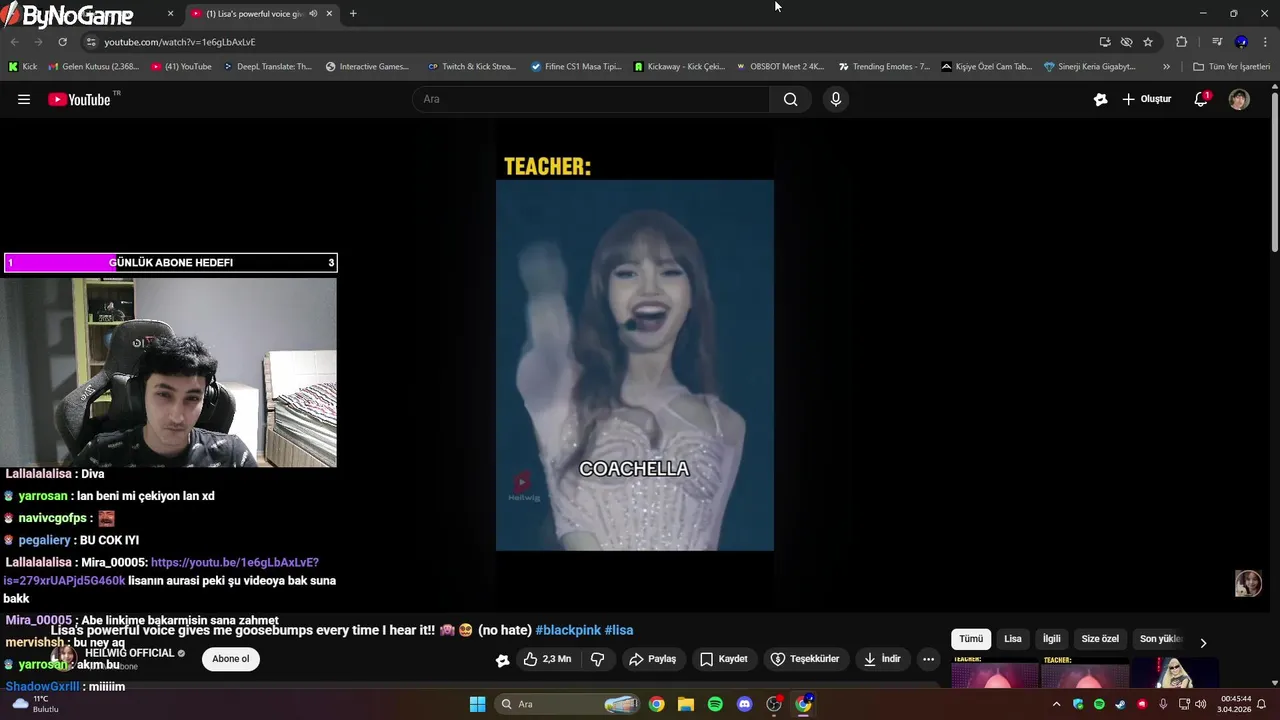Click the video player showing COACHELLA
Image resolution: width=1280 pixels, height=720 pixels.
tap(635, 365)
